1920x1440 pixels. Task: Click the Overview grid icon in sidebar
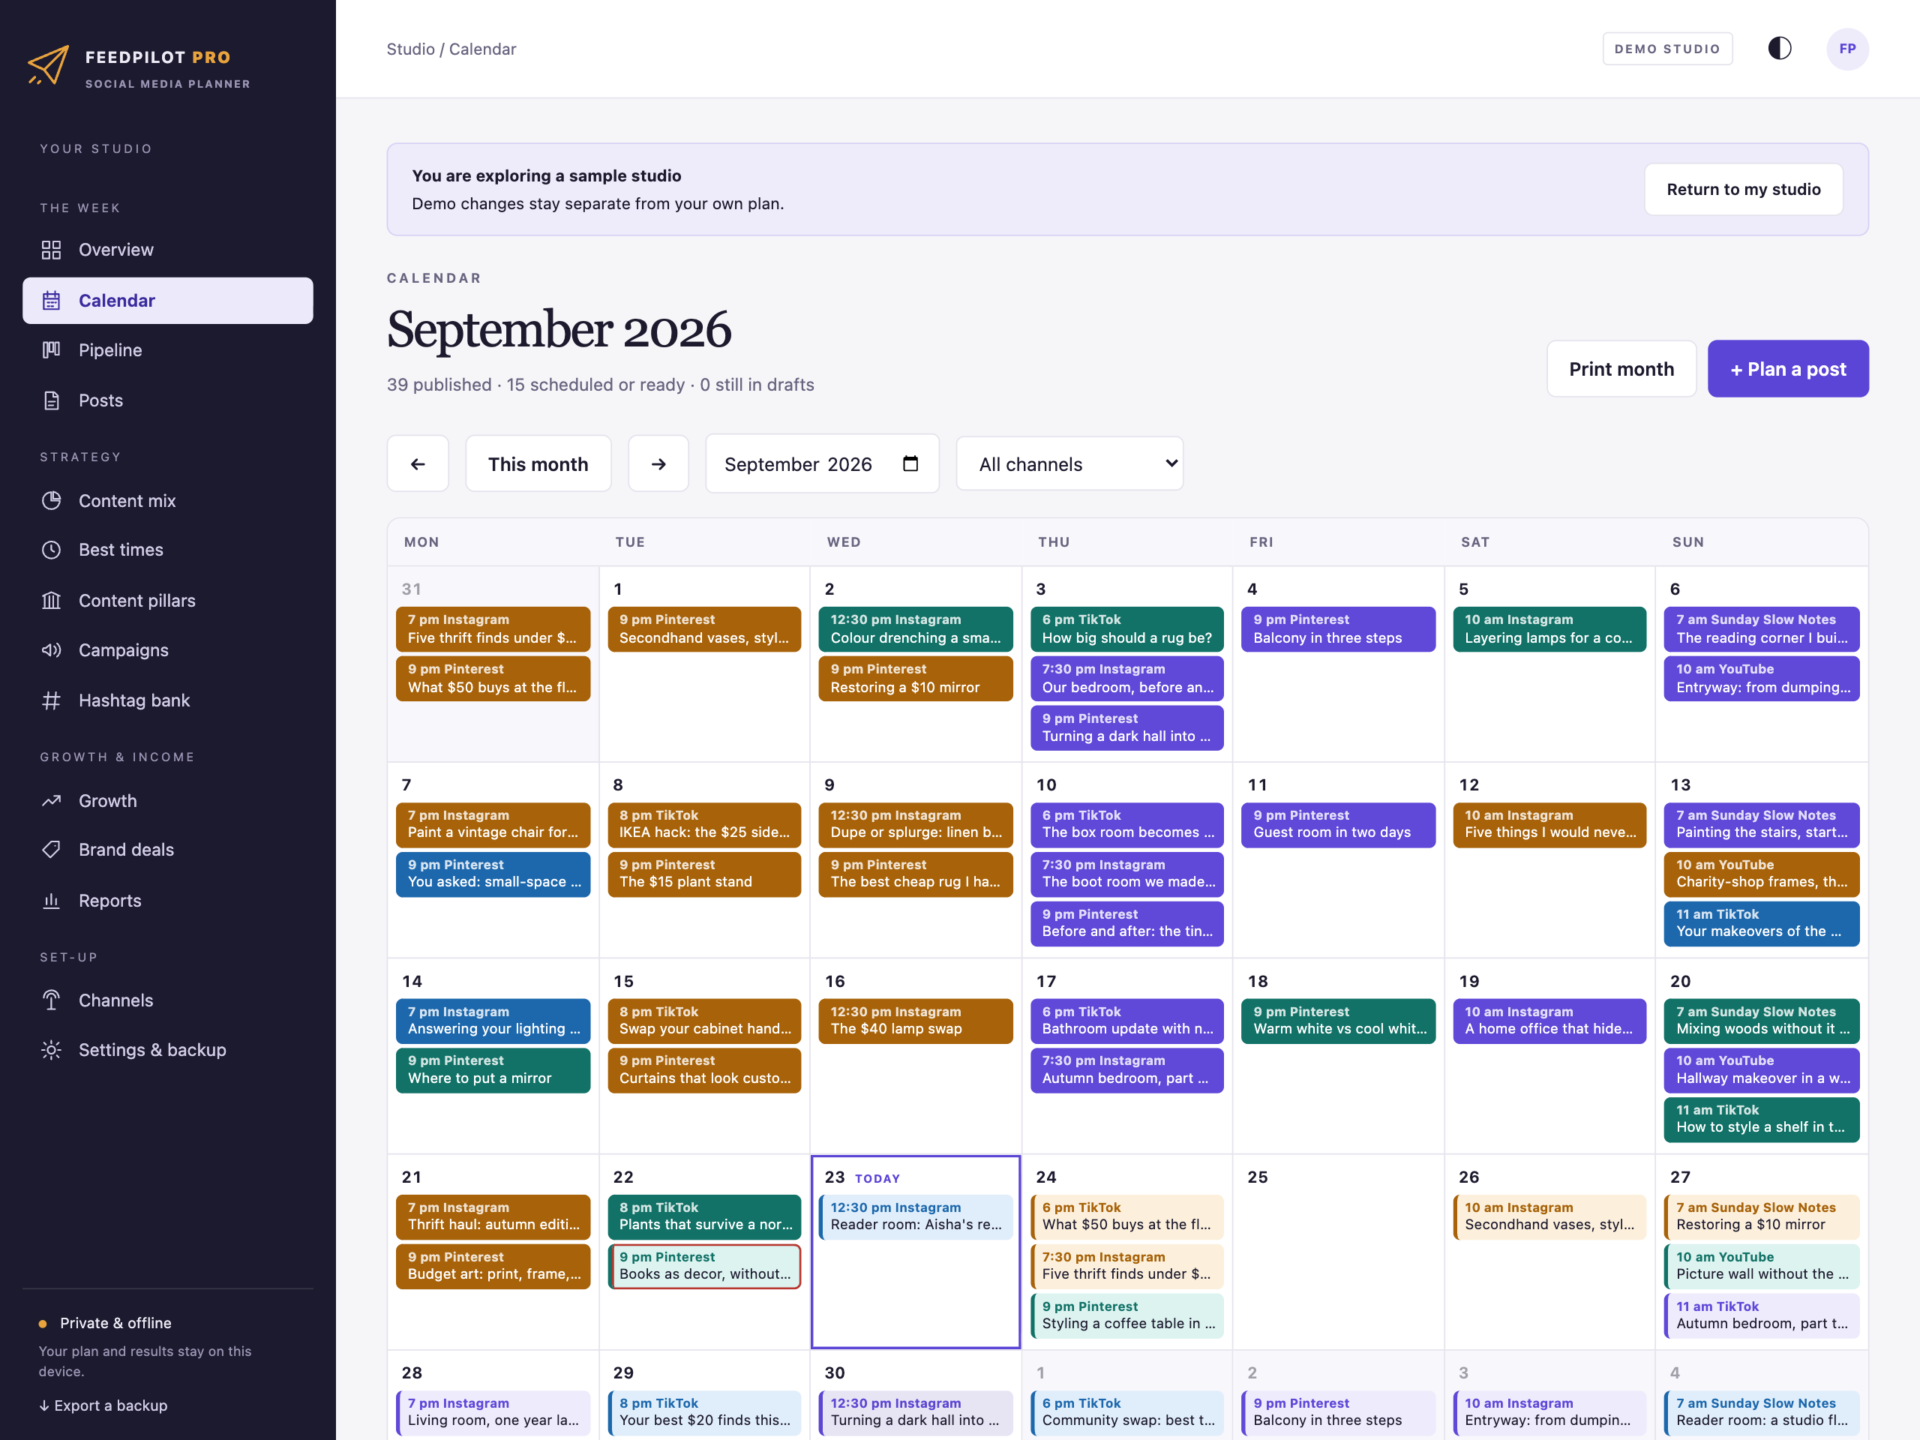pyautogui.click(x=51, y=250)
